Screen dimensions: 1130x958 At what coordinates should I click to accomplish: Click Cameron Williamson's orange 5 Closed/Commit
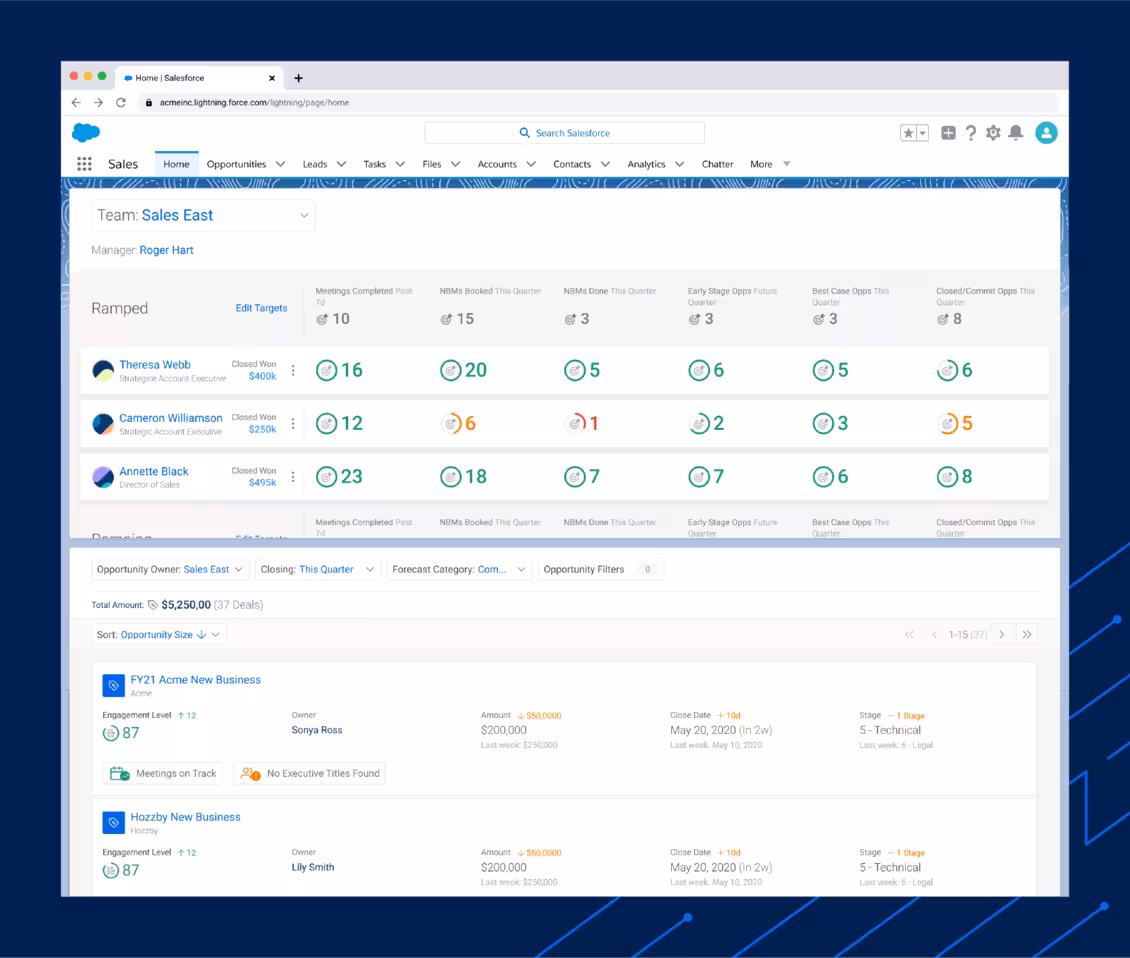[x=955, y=424]
